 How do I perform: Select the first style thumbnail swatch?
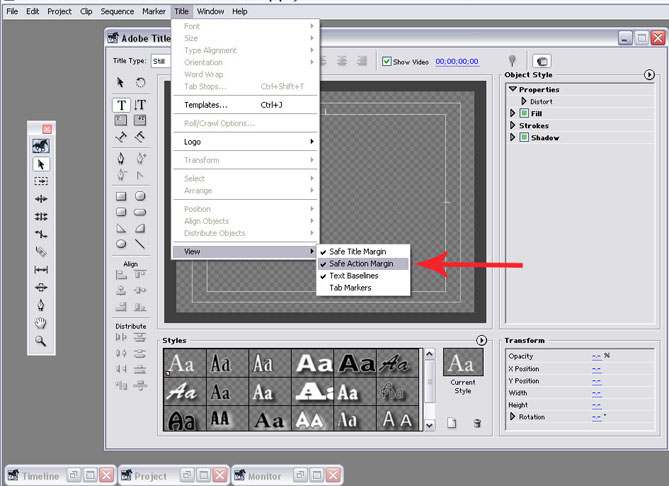[x=178, y=362]
